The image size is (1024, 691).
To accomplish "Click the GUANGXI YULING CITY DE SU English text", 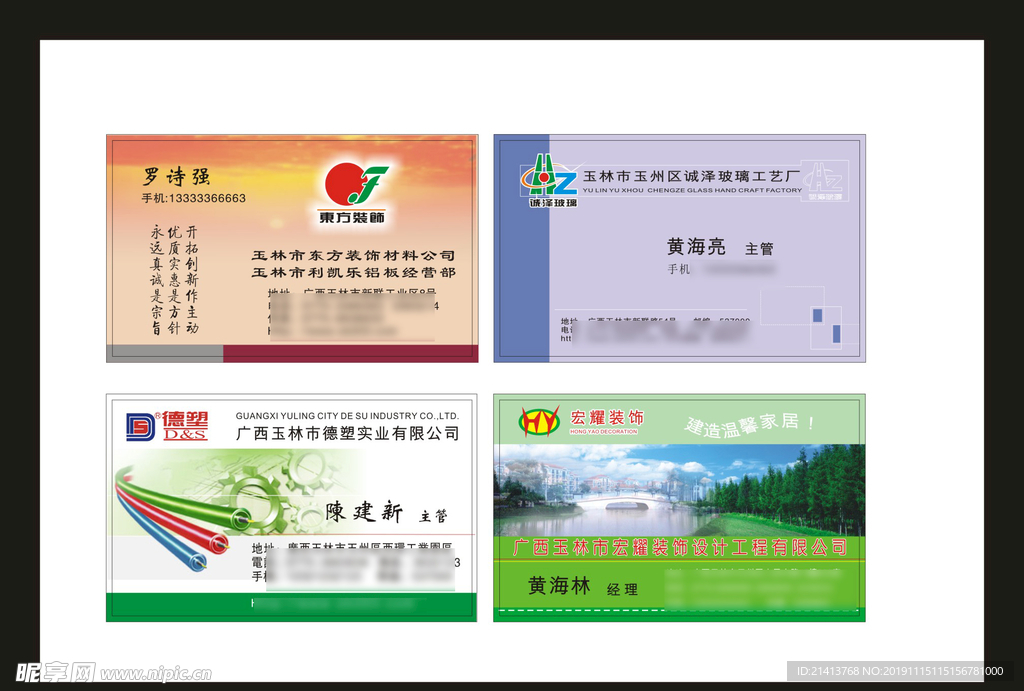I will pos(346,415).
